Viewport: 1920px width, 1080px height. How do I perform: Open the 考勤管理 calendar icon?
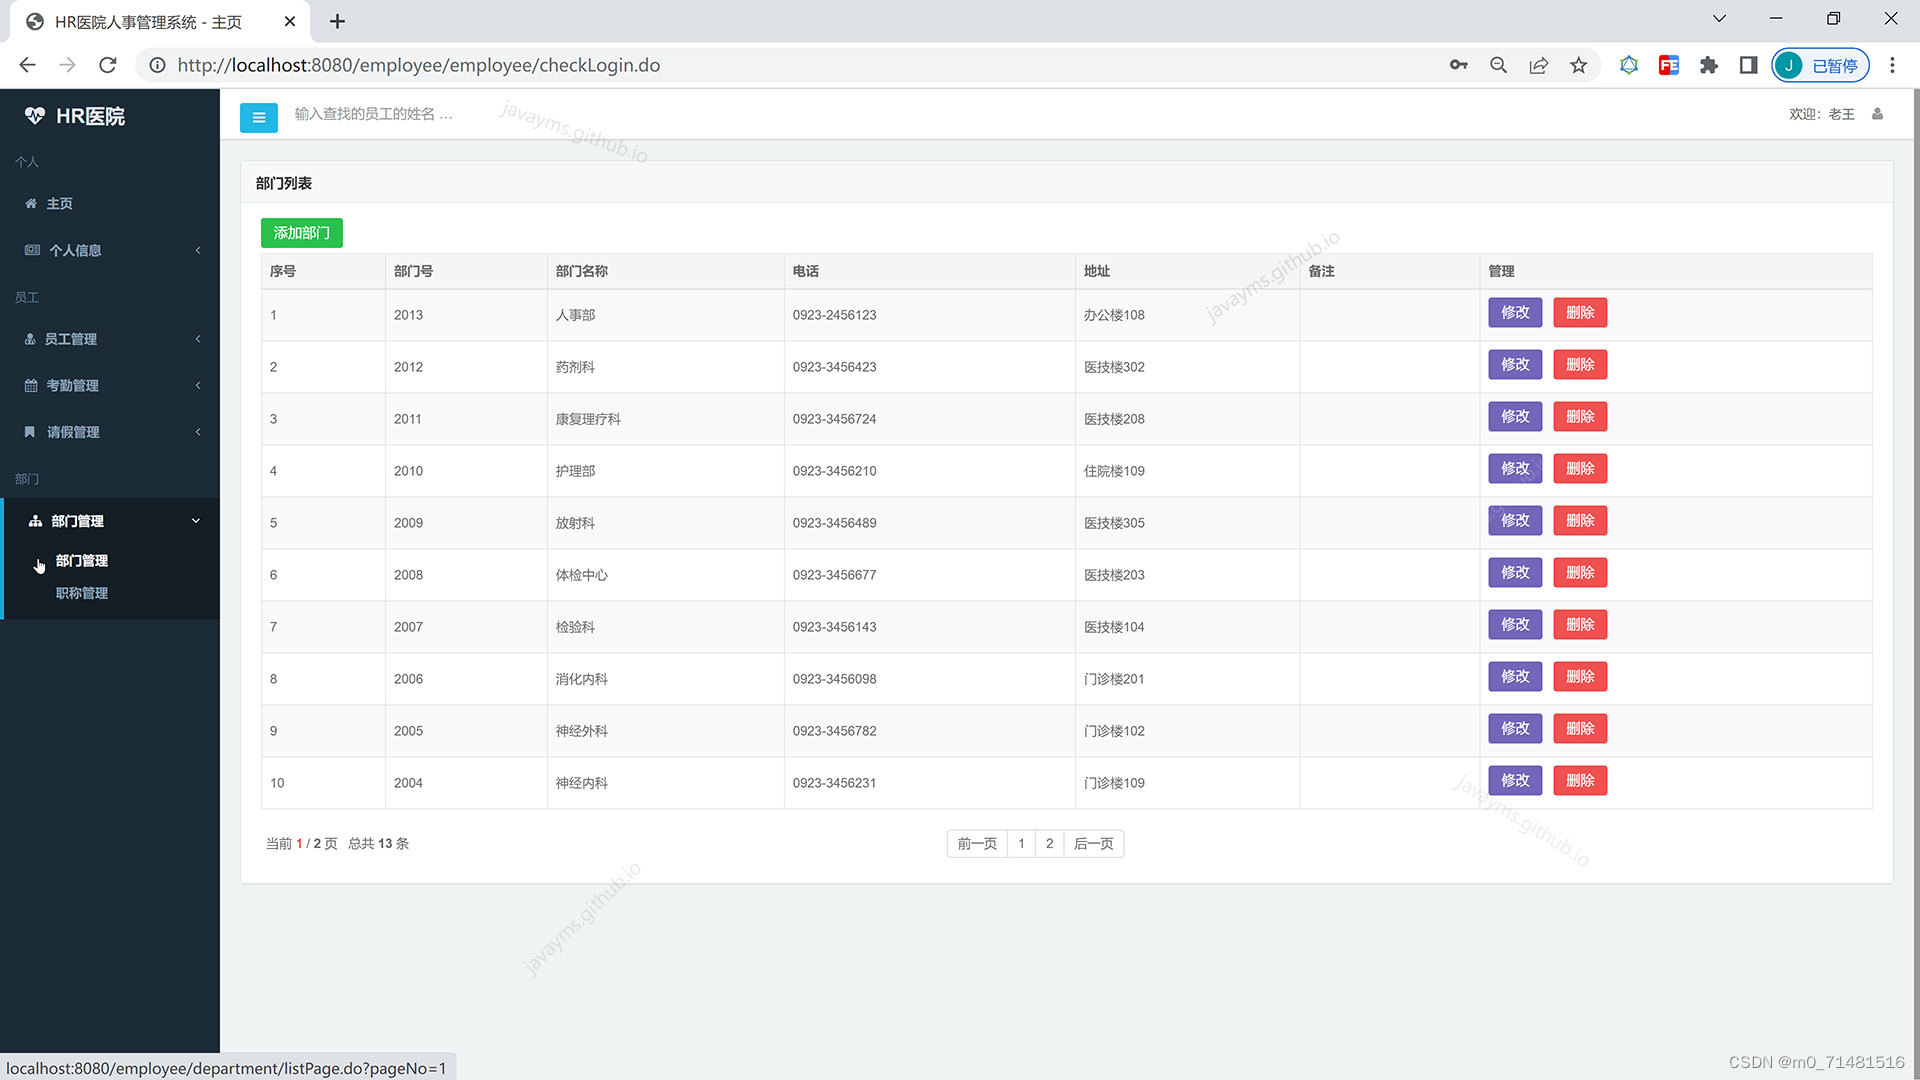[x=32, y=385]
